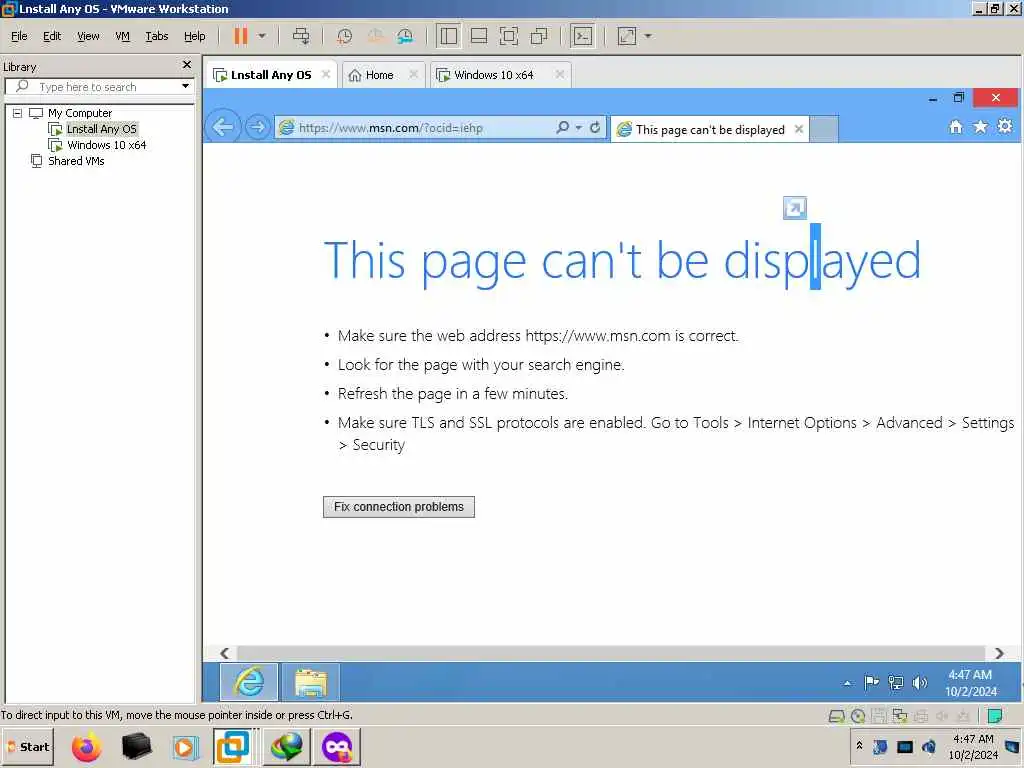Screen dimensions: 1024x768
Task: Close the Library panel
Action: pos(187,65)
